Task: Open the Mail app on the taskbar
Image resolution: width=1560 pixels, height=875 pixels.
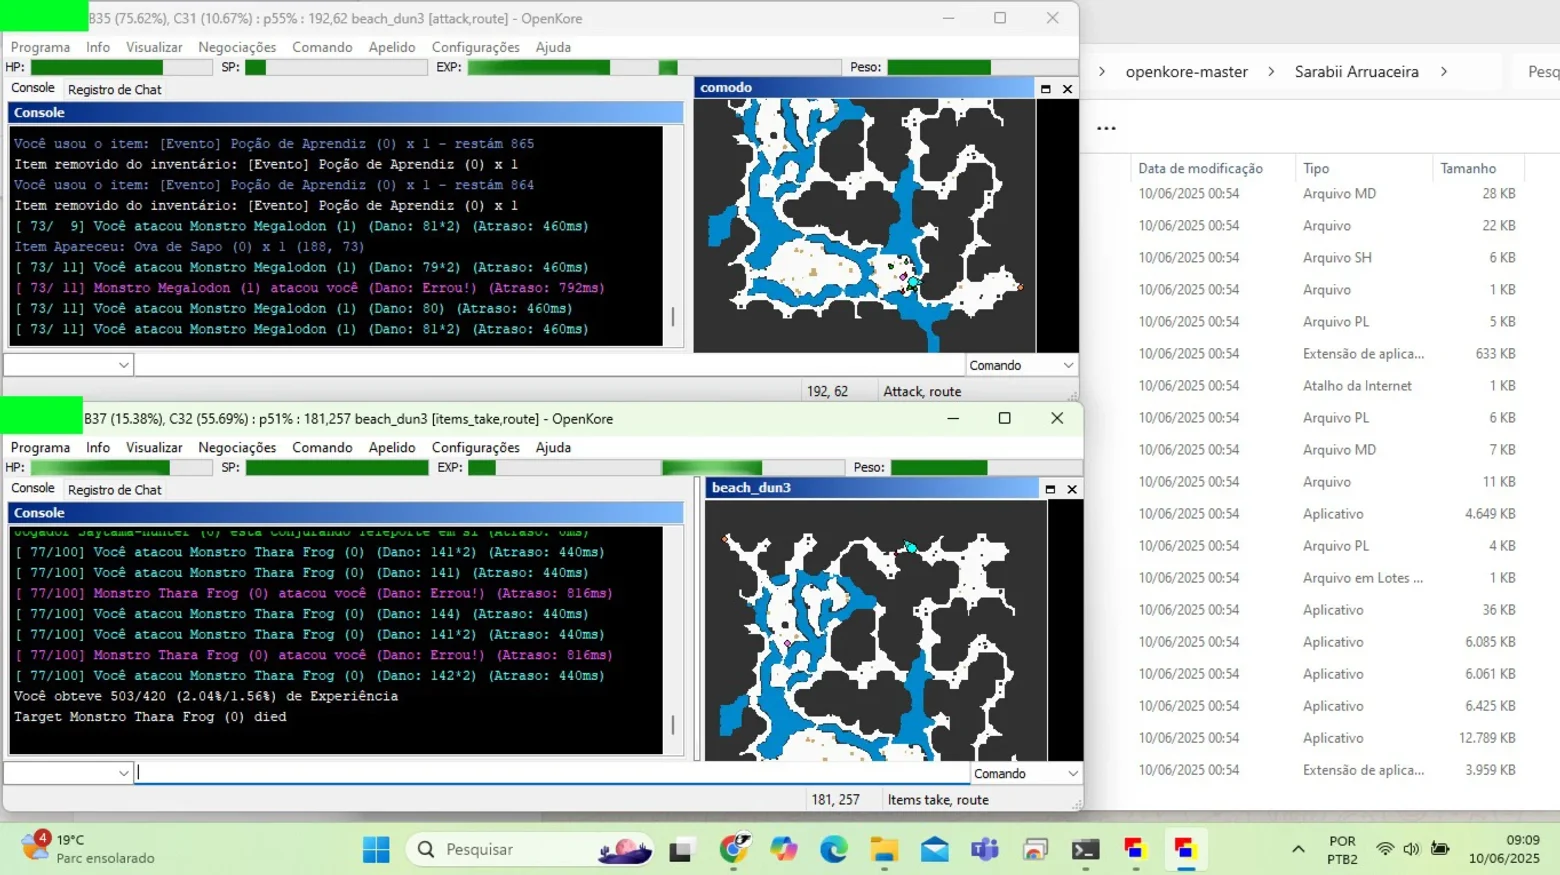Action: coord(935,850)
